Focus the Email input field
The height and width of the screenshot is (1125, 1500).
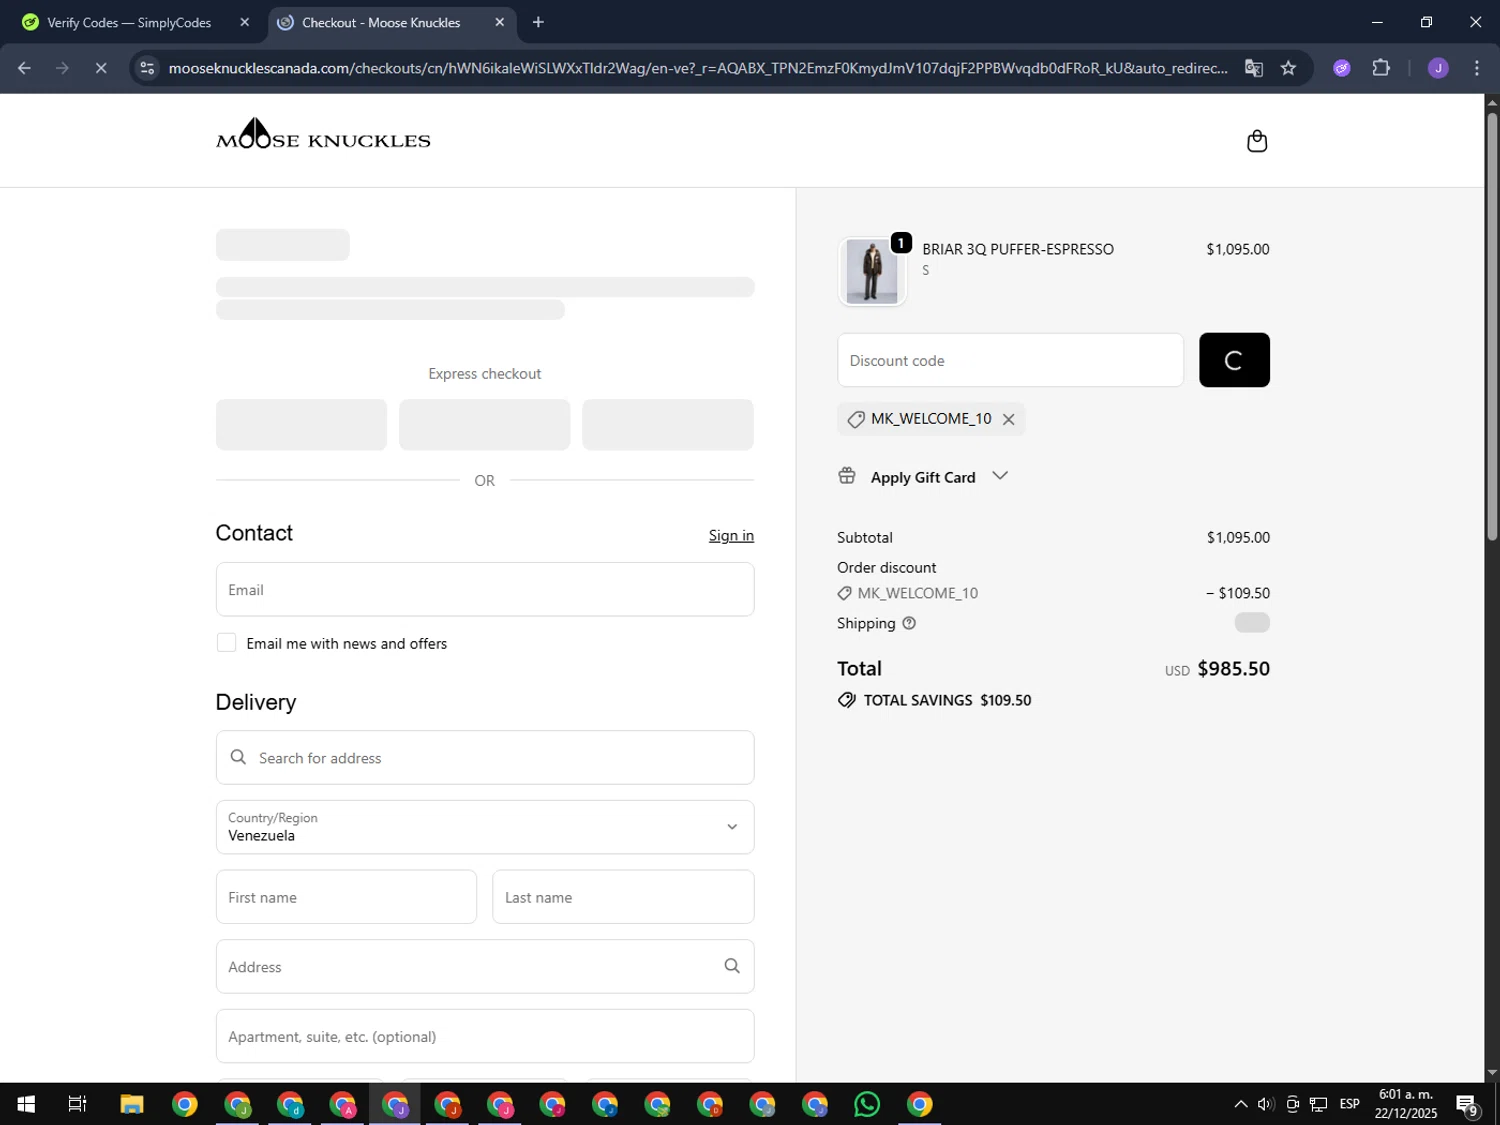tap(485, 589)
